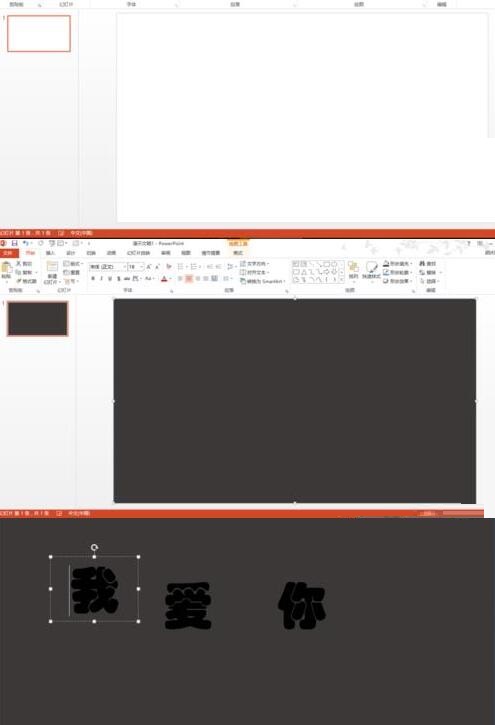Toggle center text alignment
Image resolution: width=495 pixels, height=725 pixels.
click(189, 279)
